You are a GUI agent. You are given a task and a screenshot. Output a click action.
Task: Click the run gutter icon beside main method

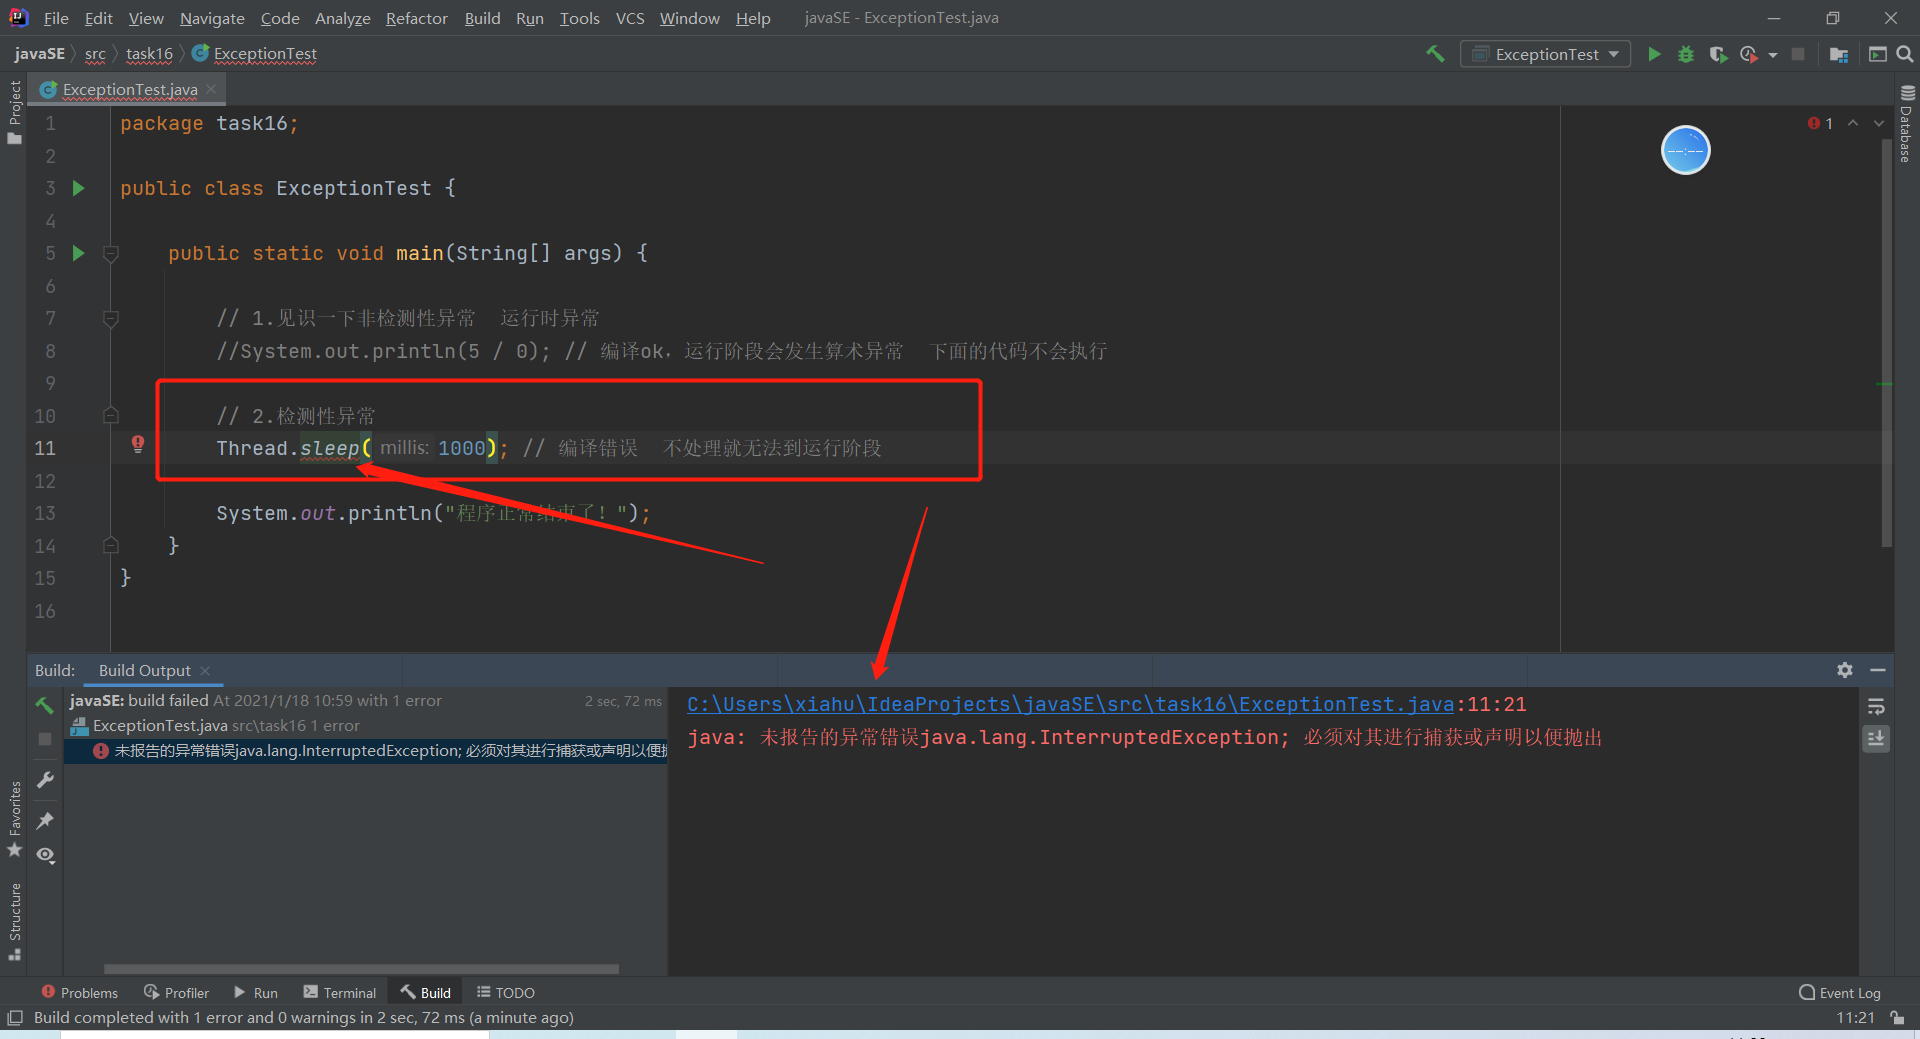79,253
